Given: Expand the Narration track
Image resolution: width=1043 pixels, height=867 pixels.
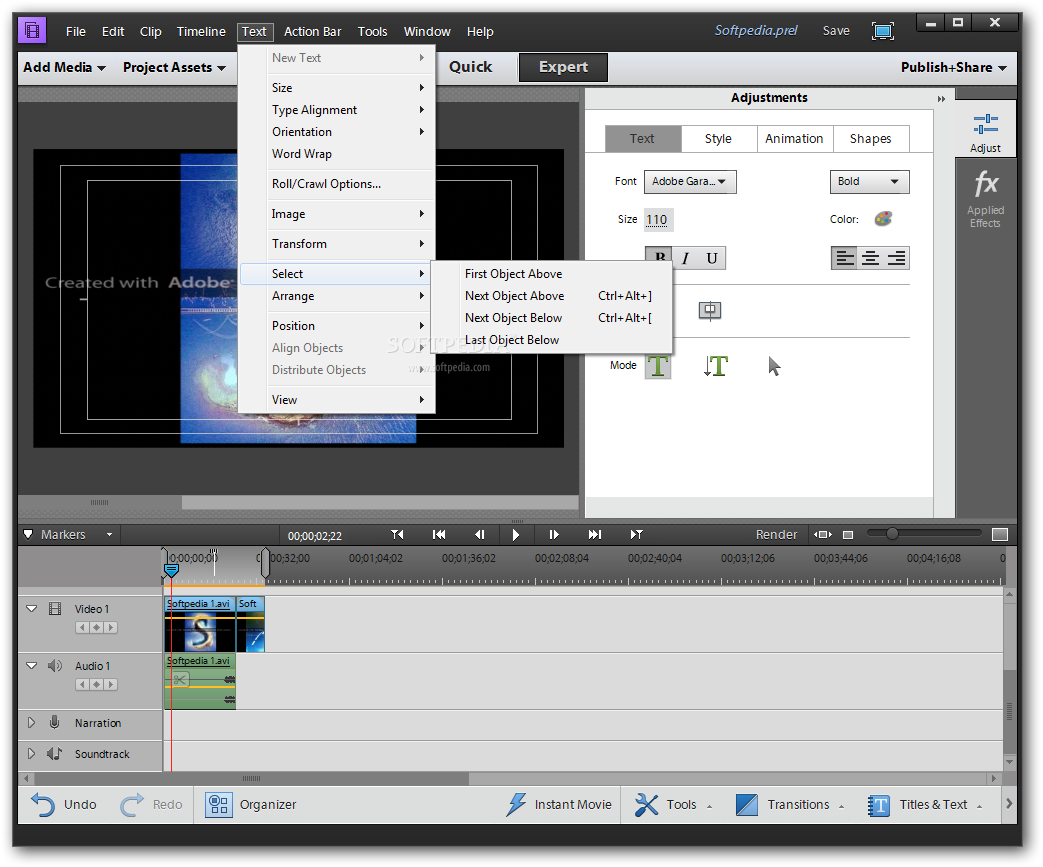Looking at the screenshot, I should point(31,722).
